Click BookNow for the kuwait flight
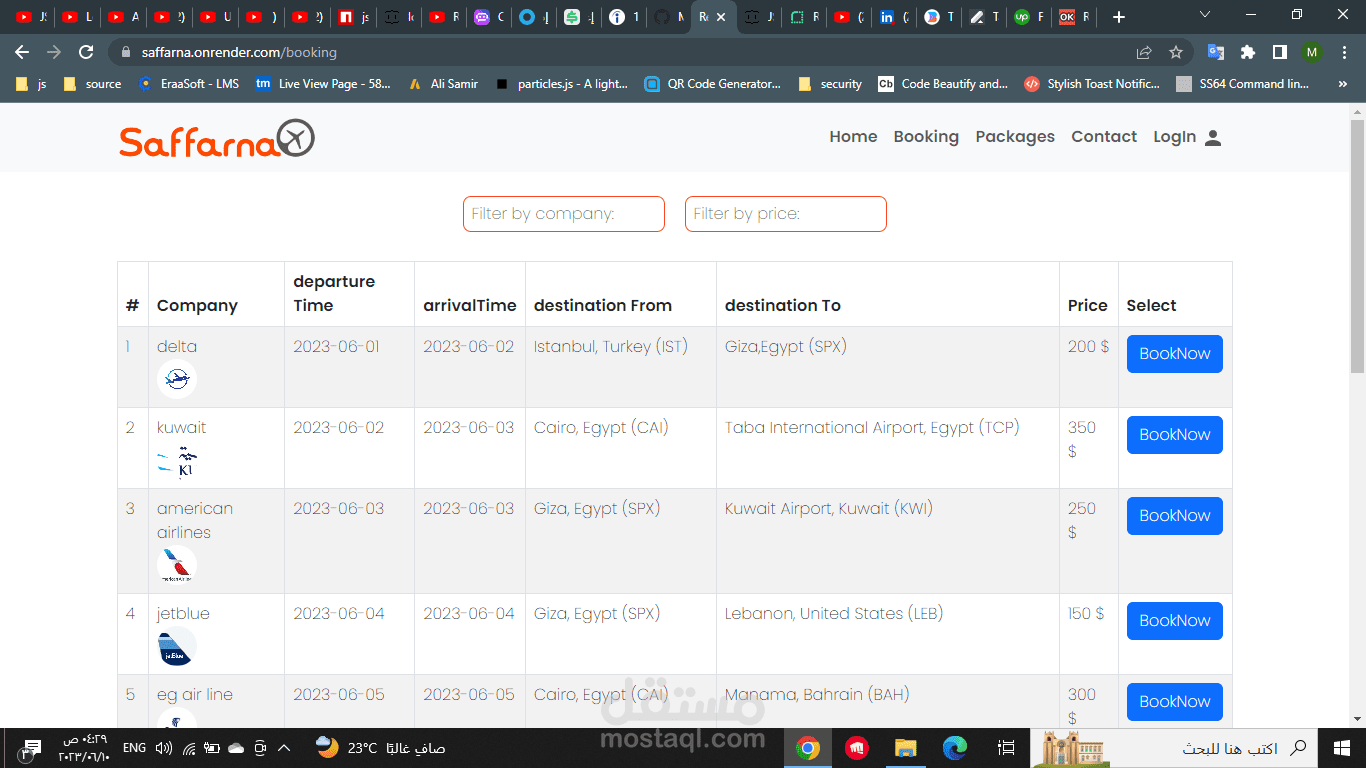This screenshot has height=768, width=1366. pos(1175,435)
